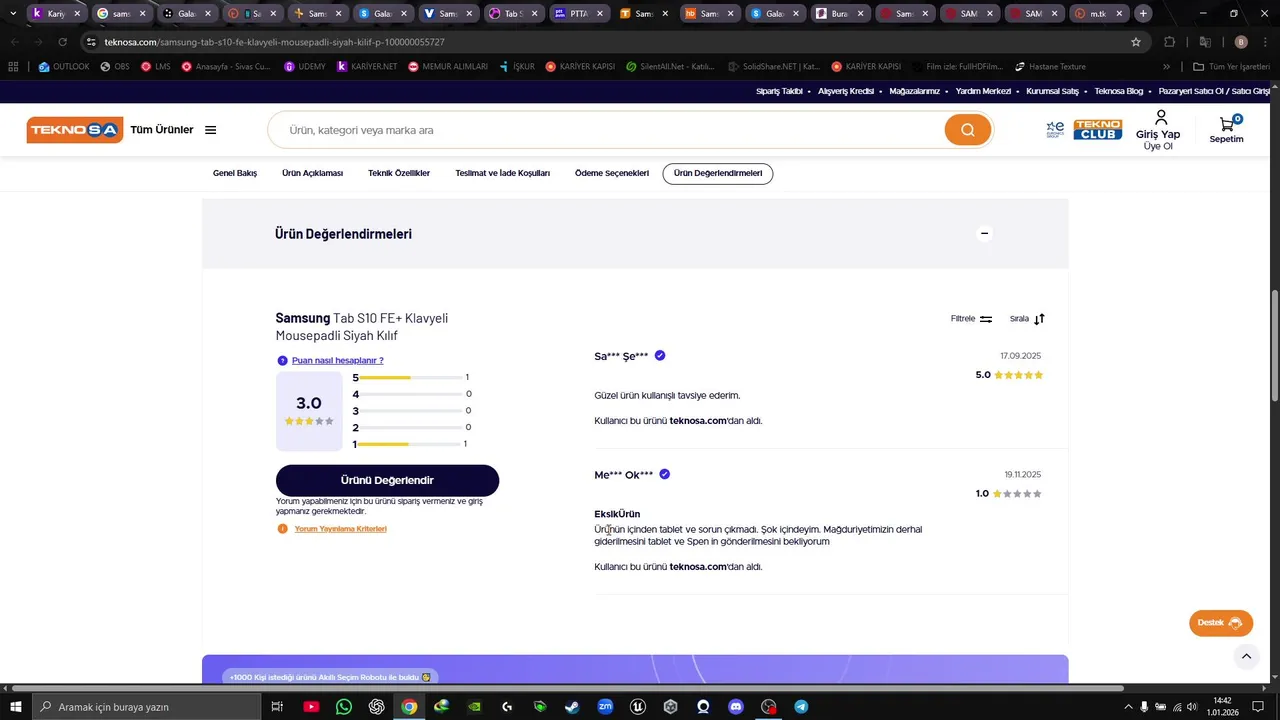Open the Tekno Club logo link
Screen dimensions: 1280x720
(1097, 130)
